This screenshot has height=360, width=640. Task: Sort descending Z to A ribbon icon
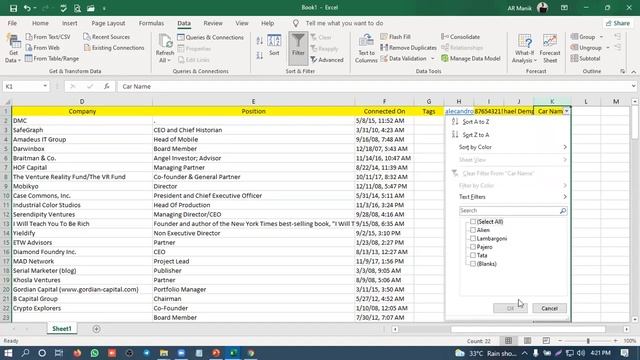(x=260, y=56)
